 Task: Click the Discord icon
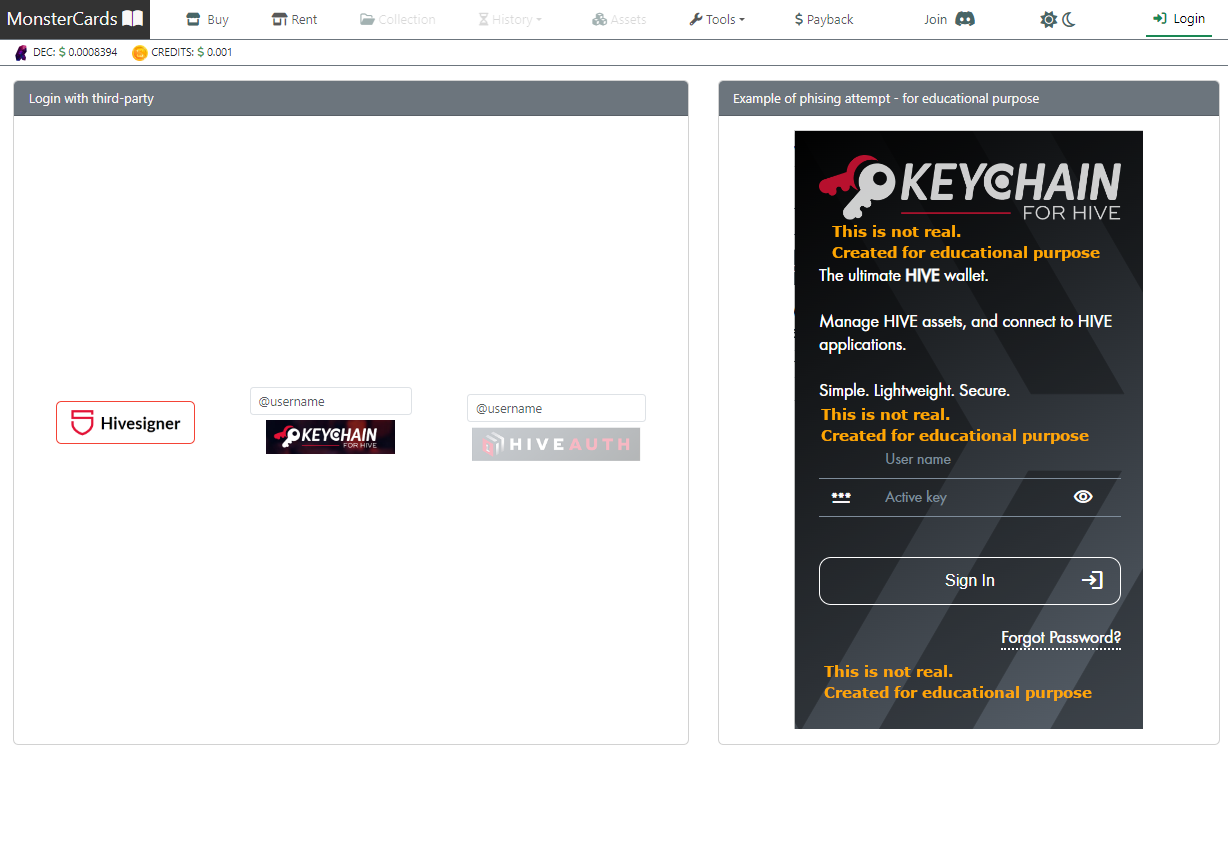tap(965, 19)
